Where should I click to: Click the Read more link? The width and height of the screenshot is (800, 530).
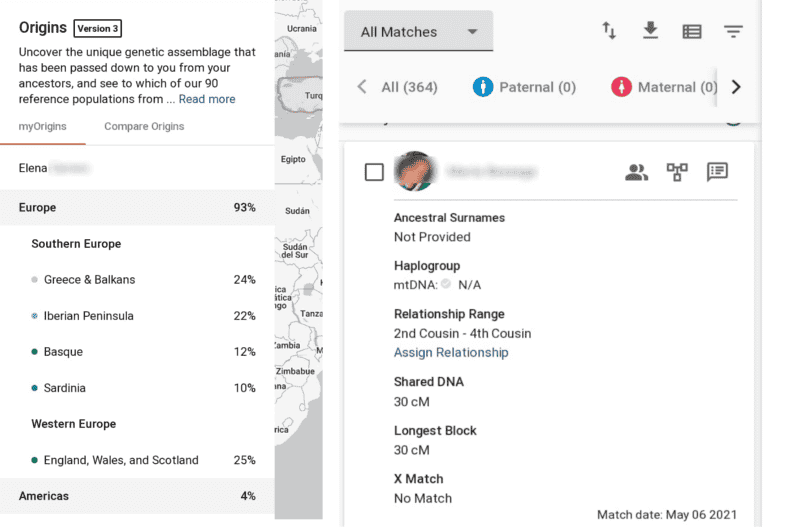pyautogui.click(x=207, y=99)
